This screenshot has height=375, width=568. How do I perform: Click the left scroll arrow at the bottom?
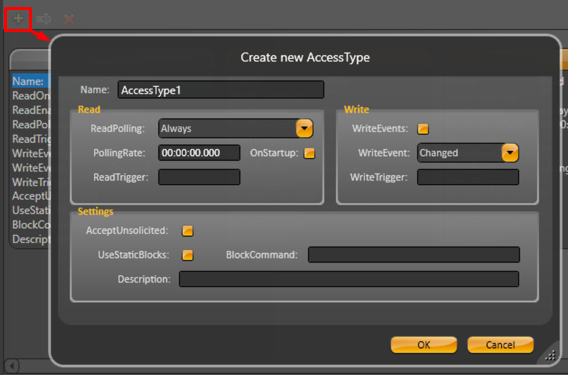12,366
